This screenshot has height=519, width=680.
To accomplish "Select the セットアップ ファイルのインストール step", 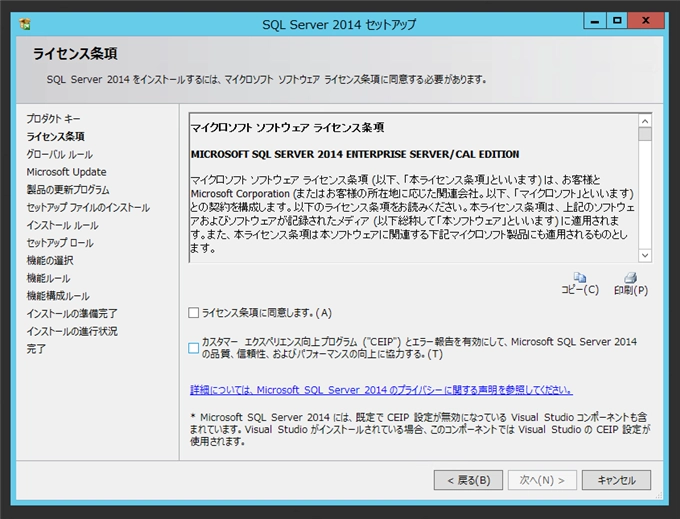I will point(88,207).
